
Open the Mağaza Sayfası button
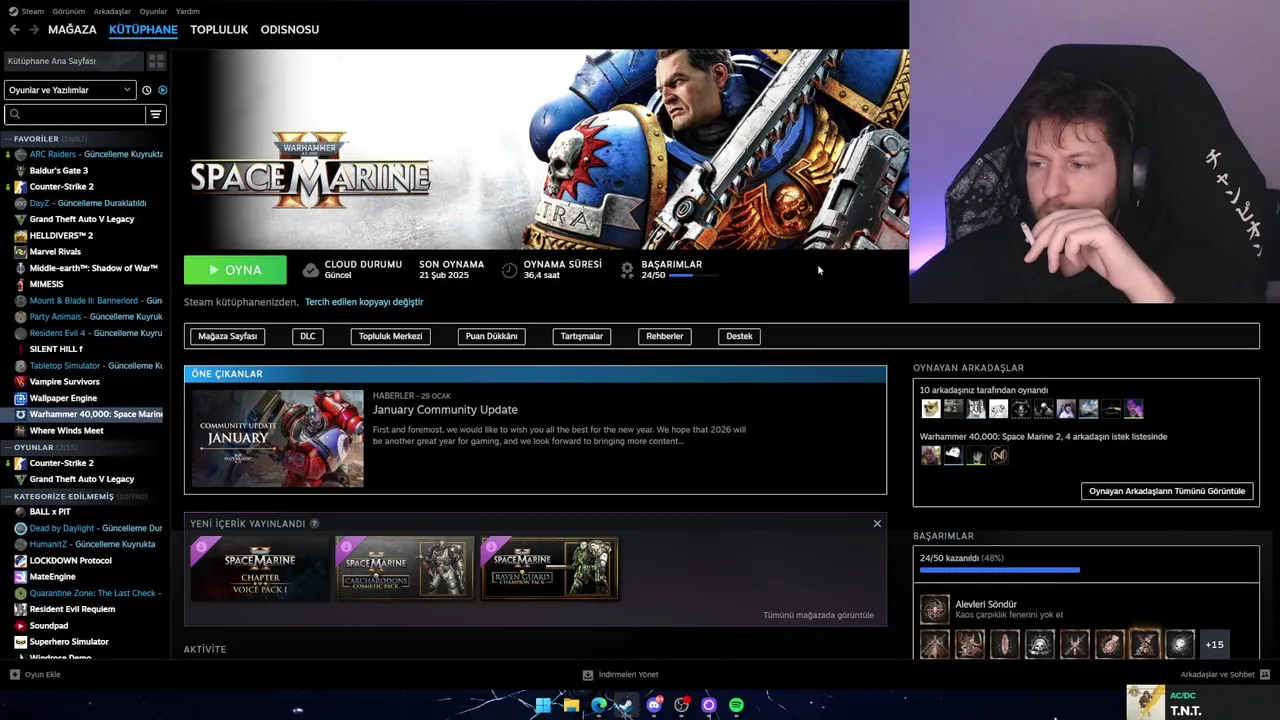(x=228, y=336)
